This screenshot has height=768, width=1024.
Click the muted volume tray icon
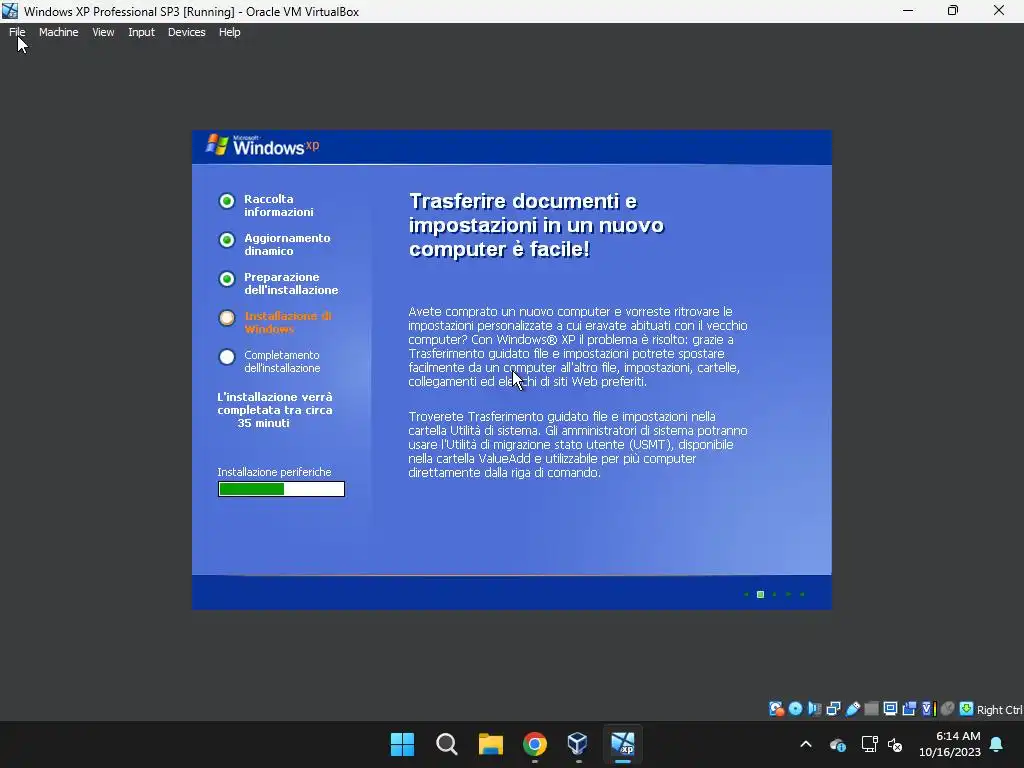coord(895,744)
